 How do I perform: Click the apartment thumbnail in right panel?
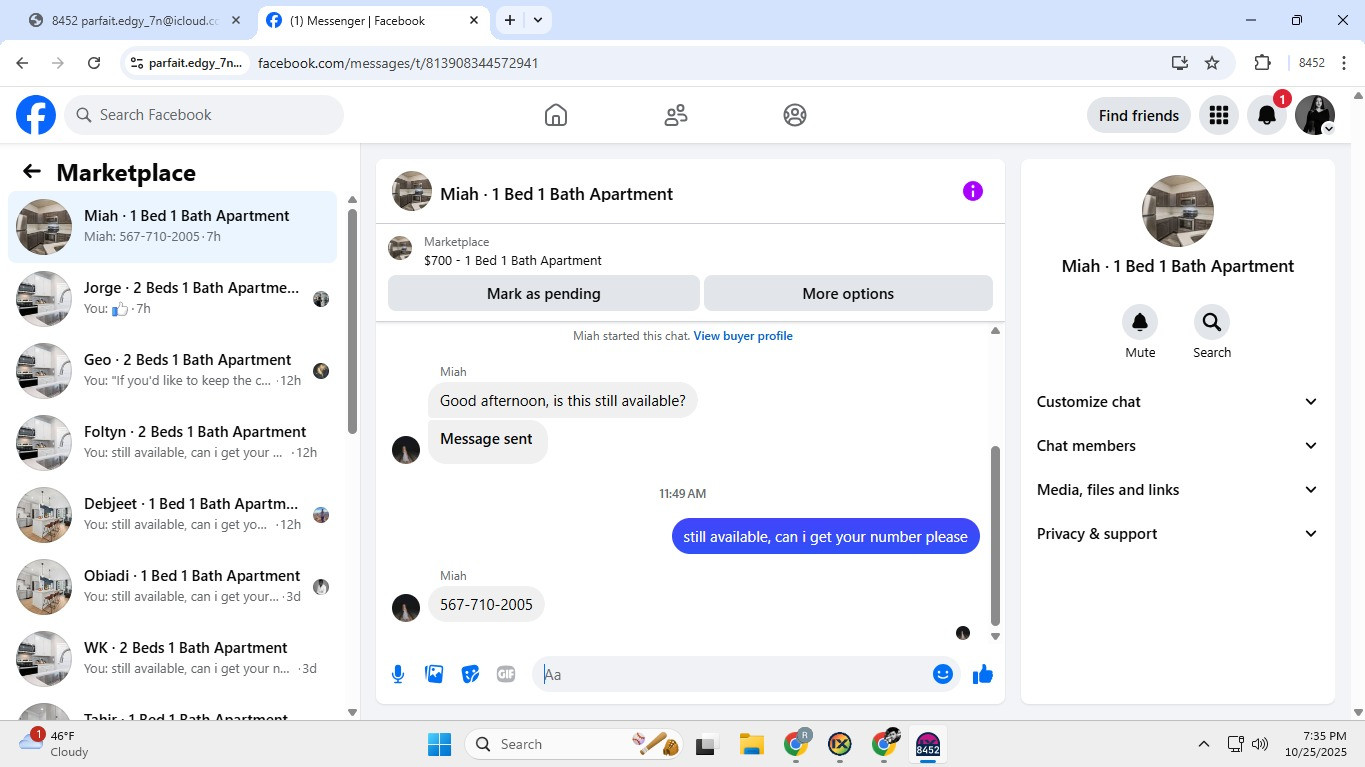(1178, 211)
